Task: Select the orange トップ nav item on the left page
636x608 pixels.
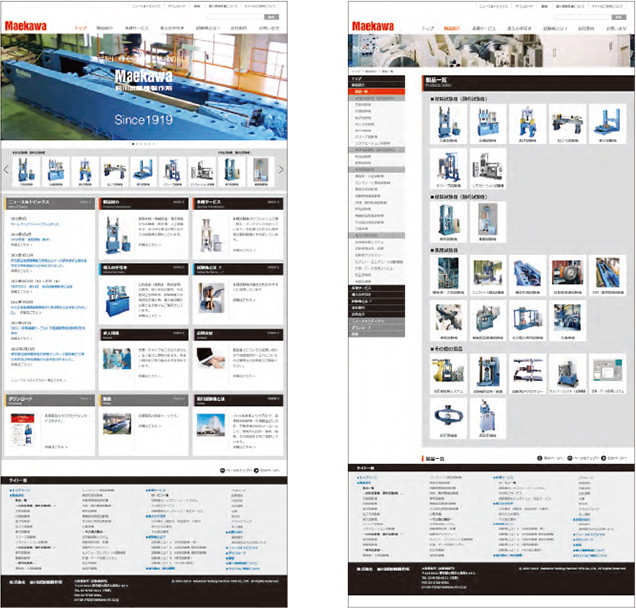Action: click(x=81, y=28)
